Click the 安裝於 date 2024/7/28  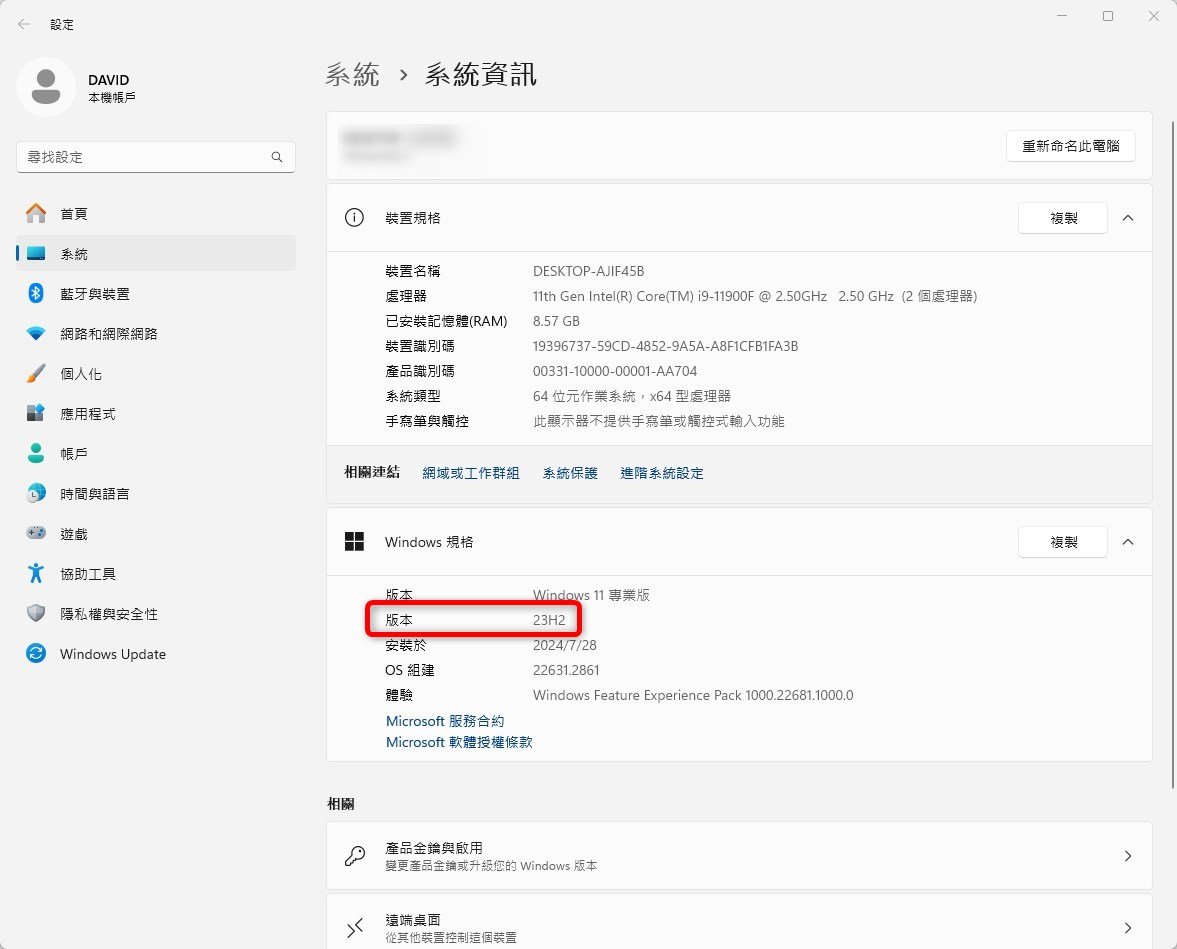pyautogui.click(x=564, y=645)
